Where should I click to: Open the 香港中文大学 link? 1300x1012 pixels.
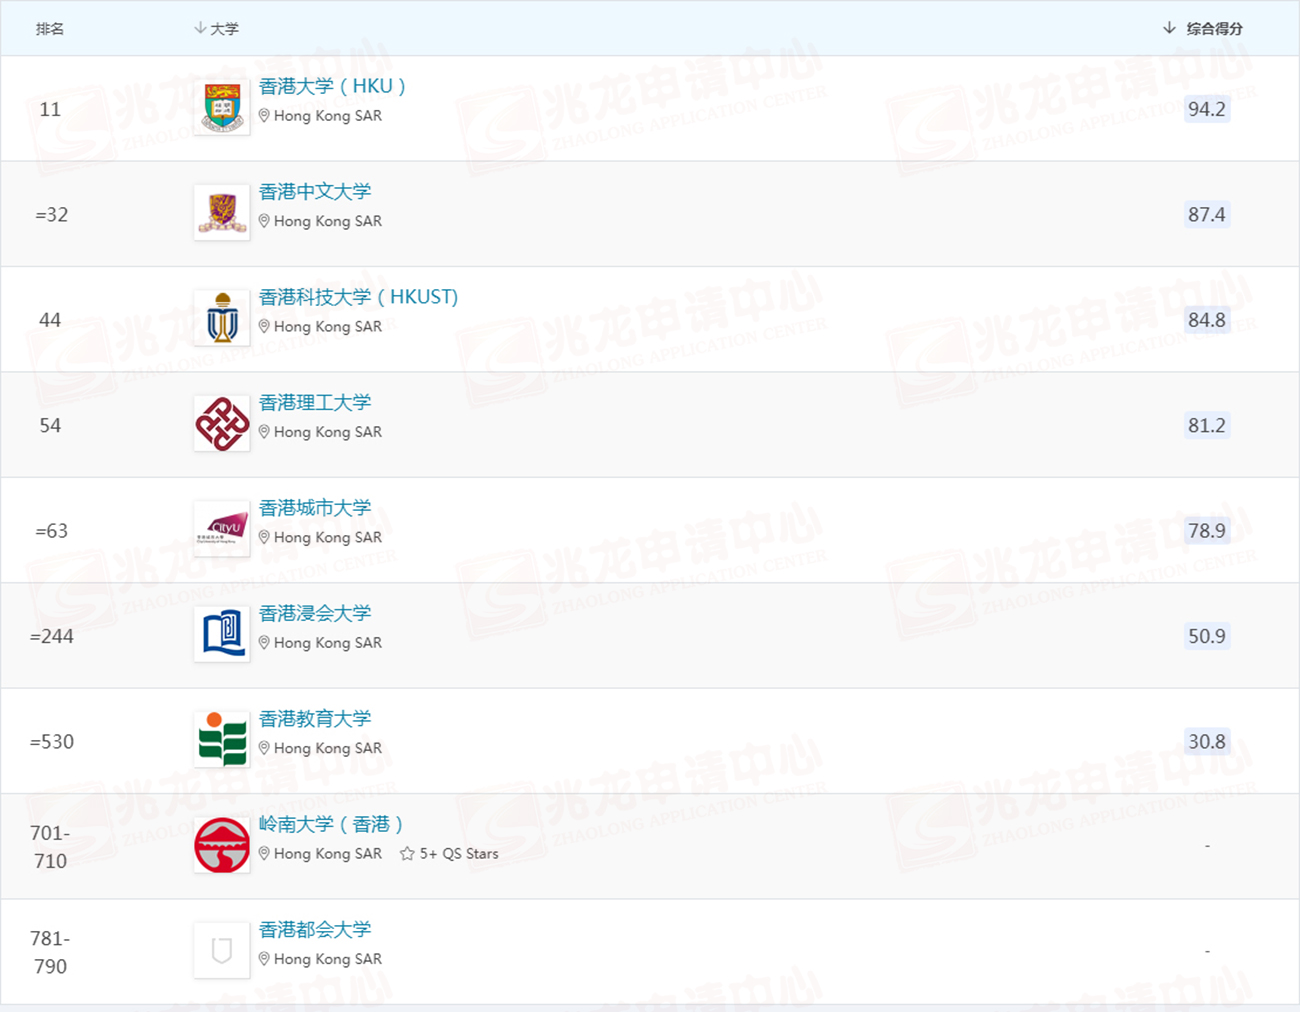point(315,191)
